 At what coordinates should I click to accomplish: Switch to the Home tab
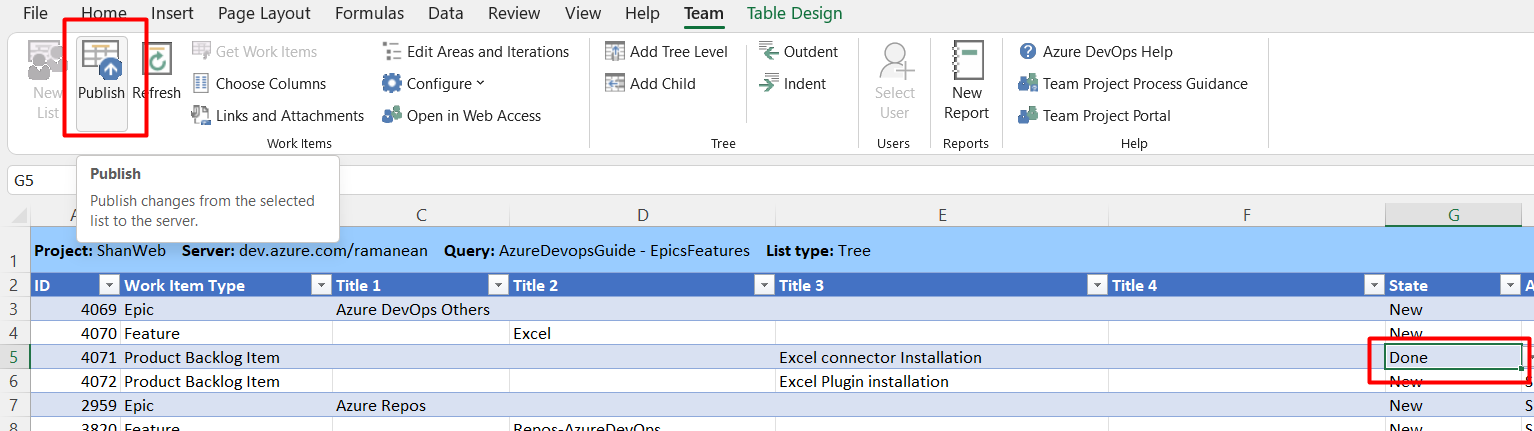tap(104, 13)
